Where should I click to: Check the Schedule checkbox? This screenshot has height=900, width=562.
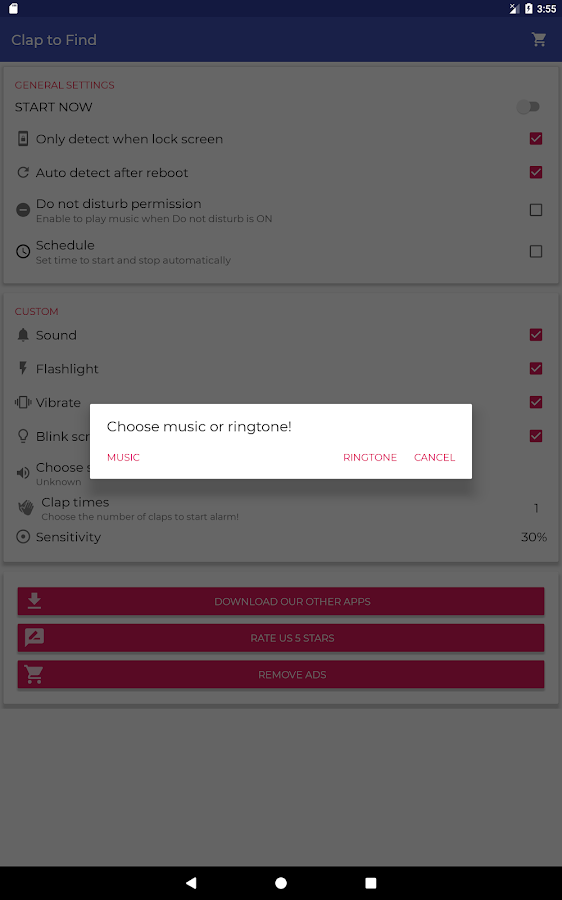[536, 251]
